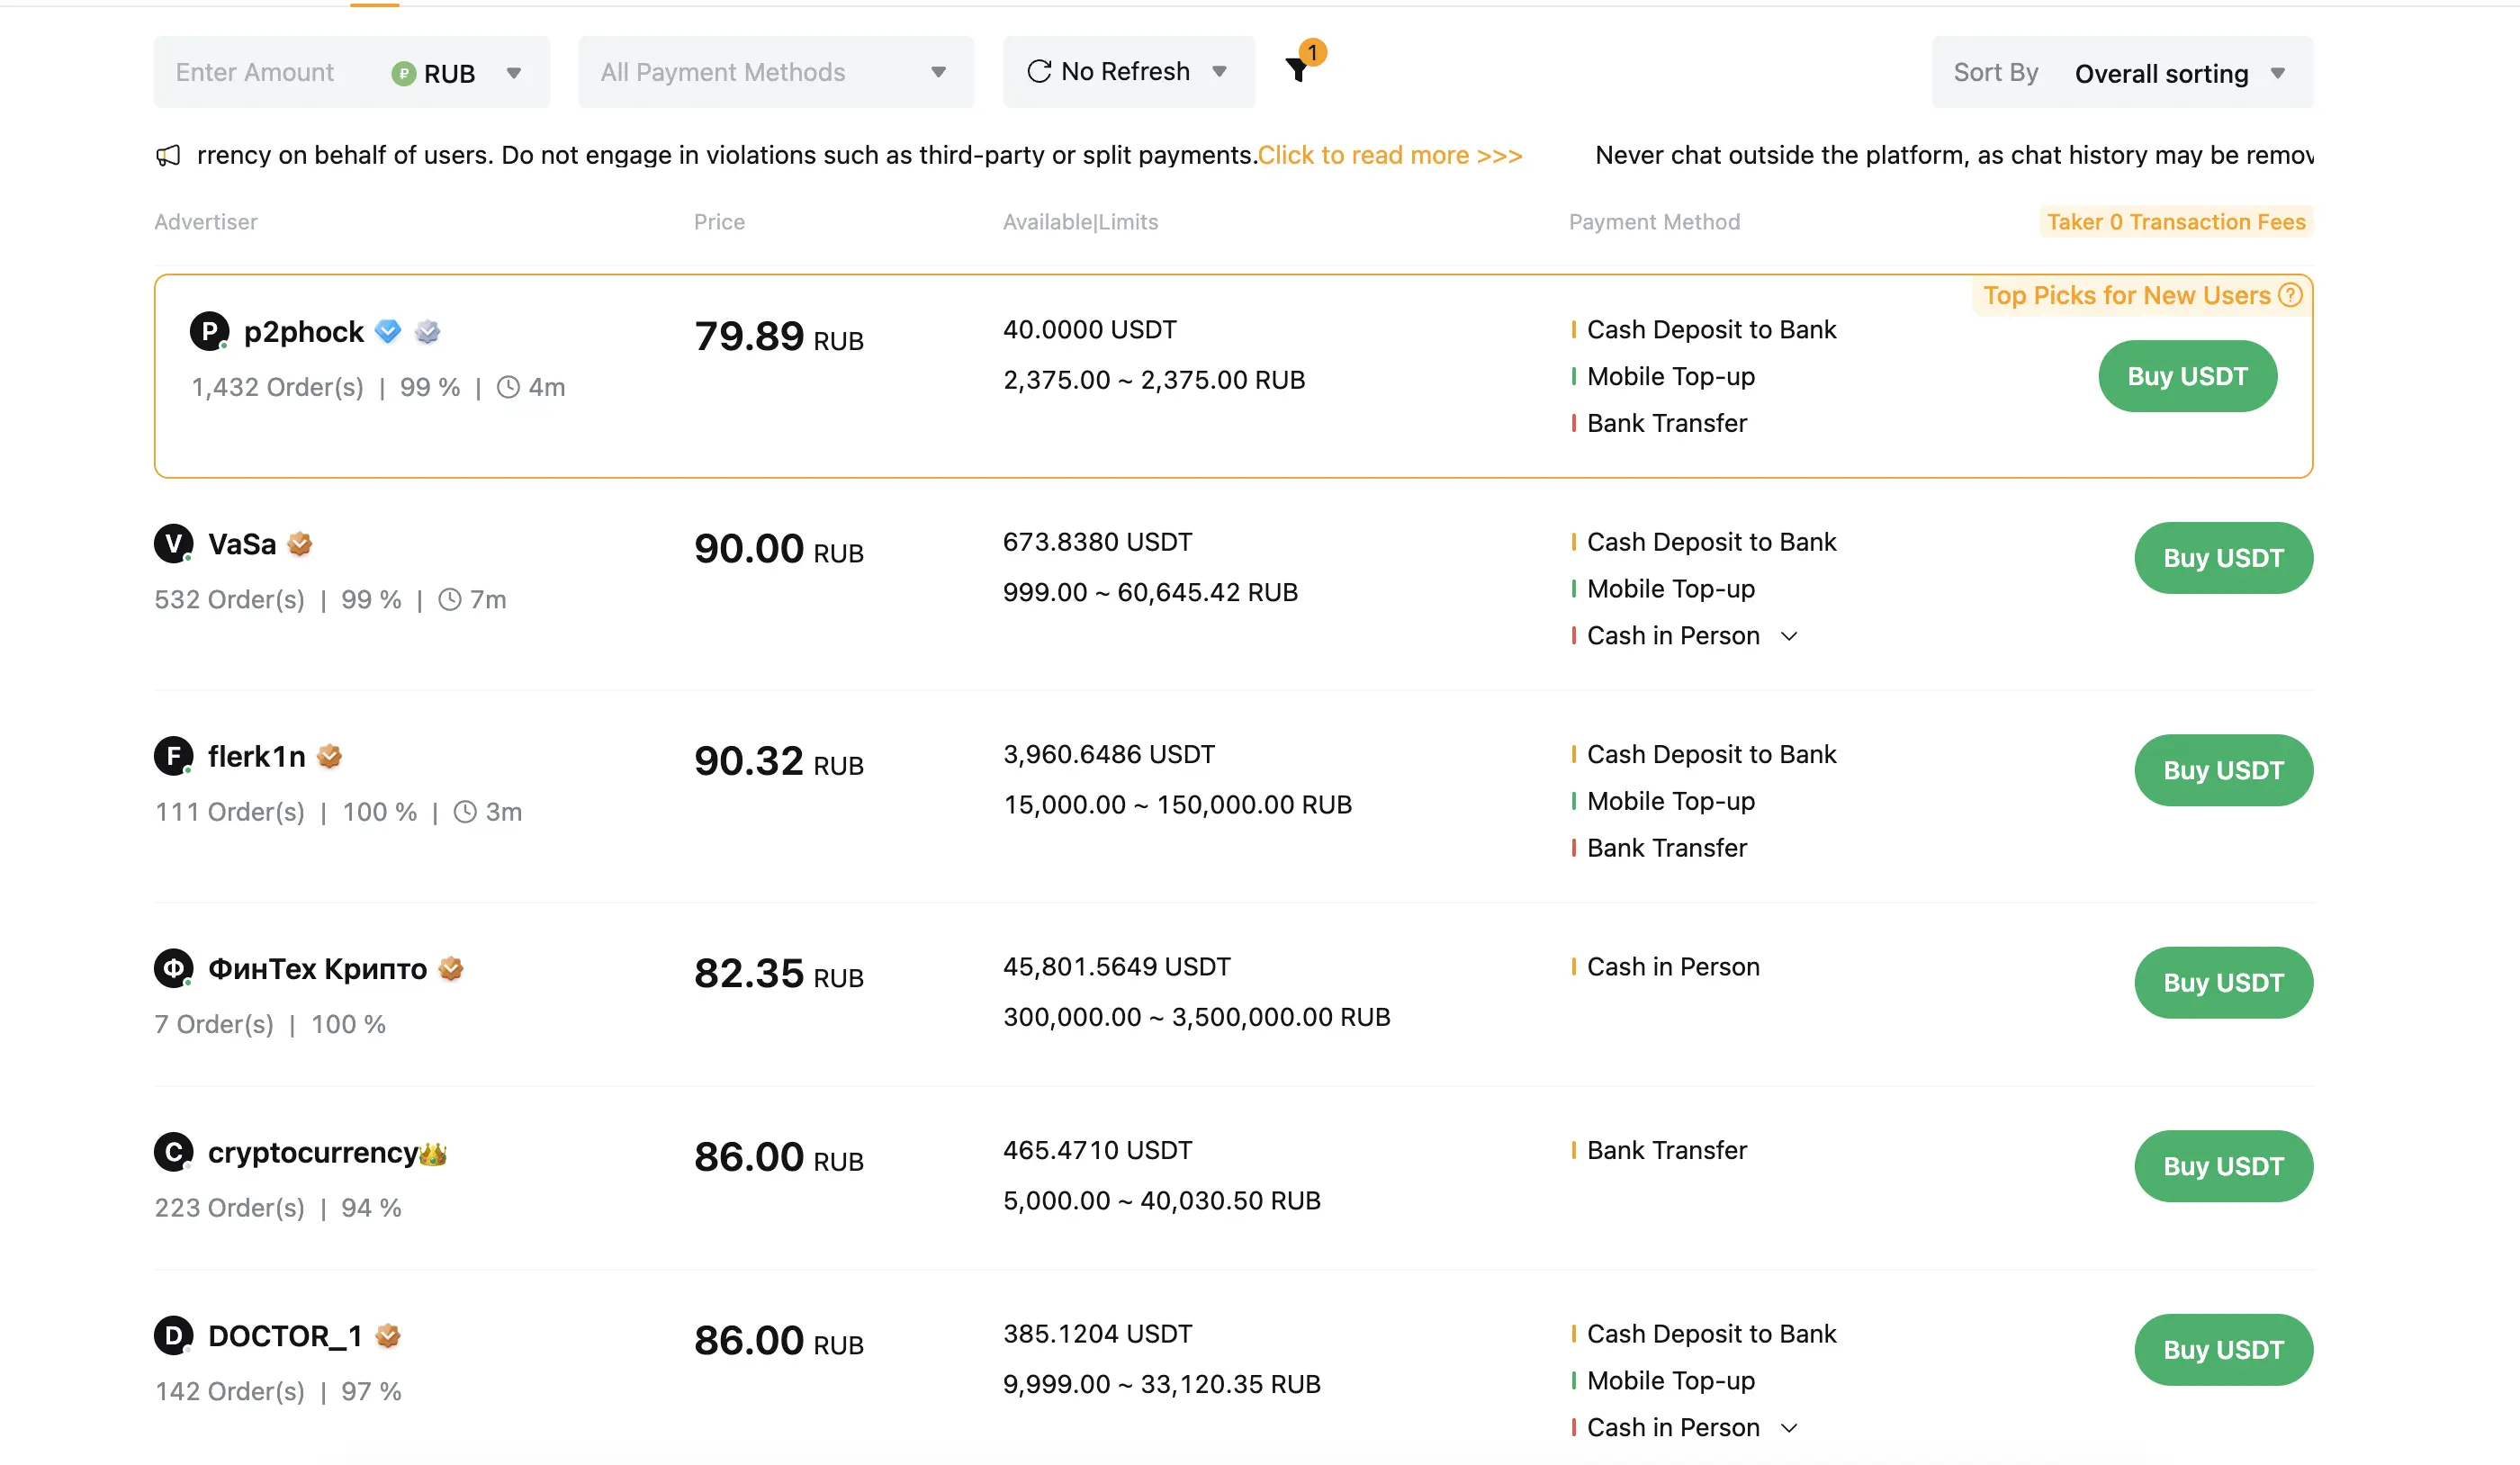Click the clock icon in VaSa's row
This screenshot has width=2520, height=1465.
tap(450, 600)
